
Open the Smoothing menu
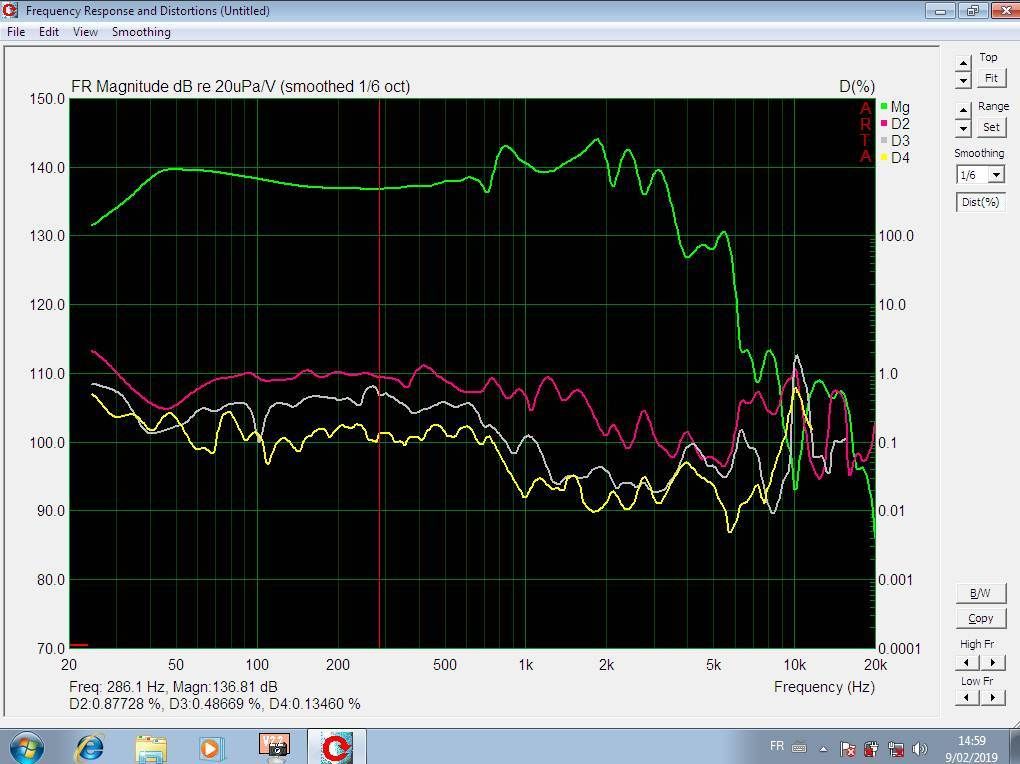point(141,32)
